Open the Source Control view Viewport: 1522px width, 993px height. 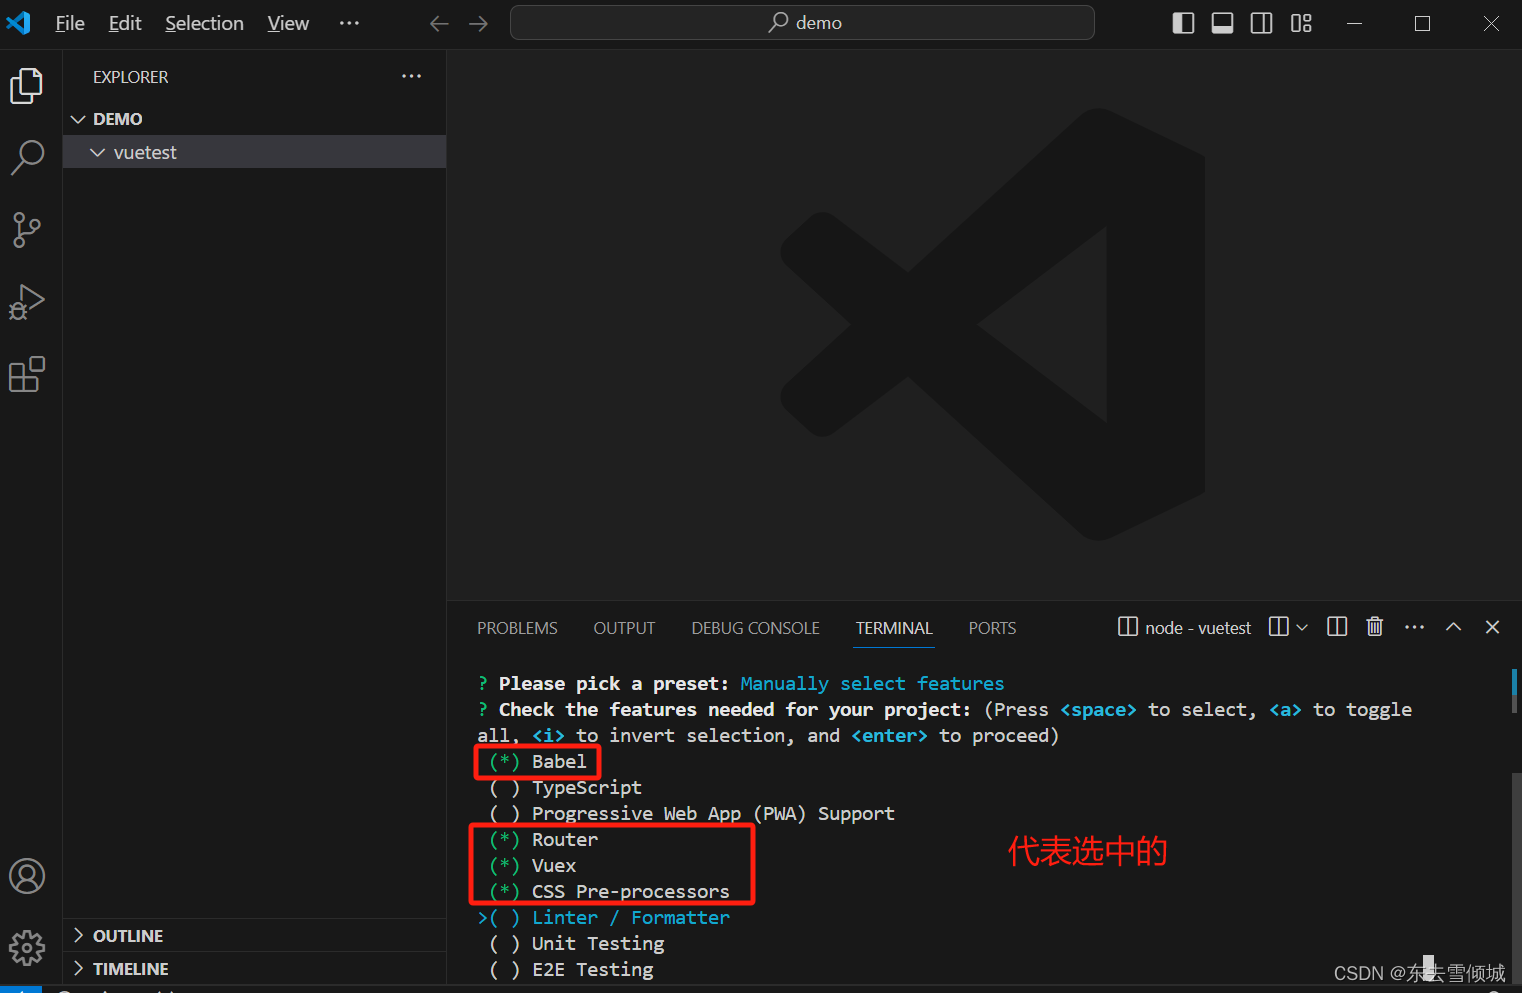coord(27,230)
